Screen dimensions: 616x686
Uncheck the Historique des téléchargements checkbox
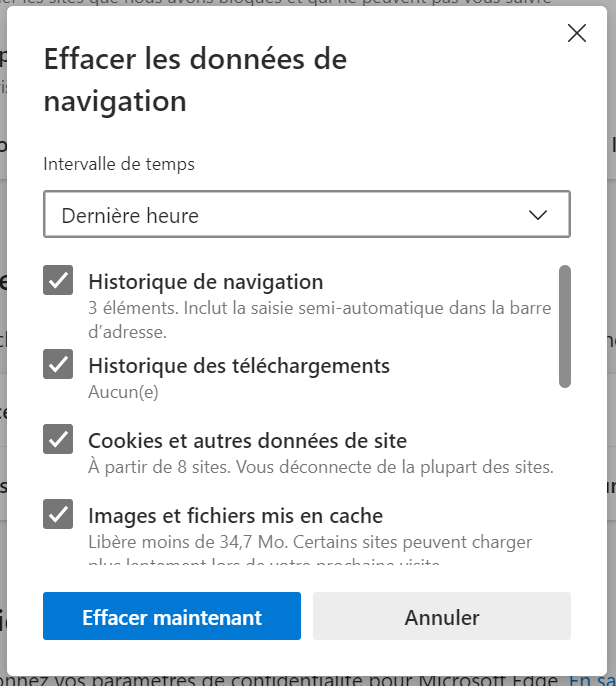58,365
